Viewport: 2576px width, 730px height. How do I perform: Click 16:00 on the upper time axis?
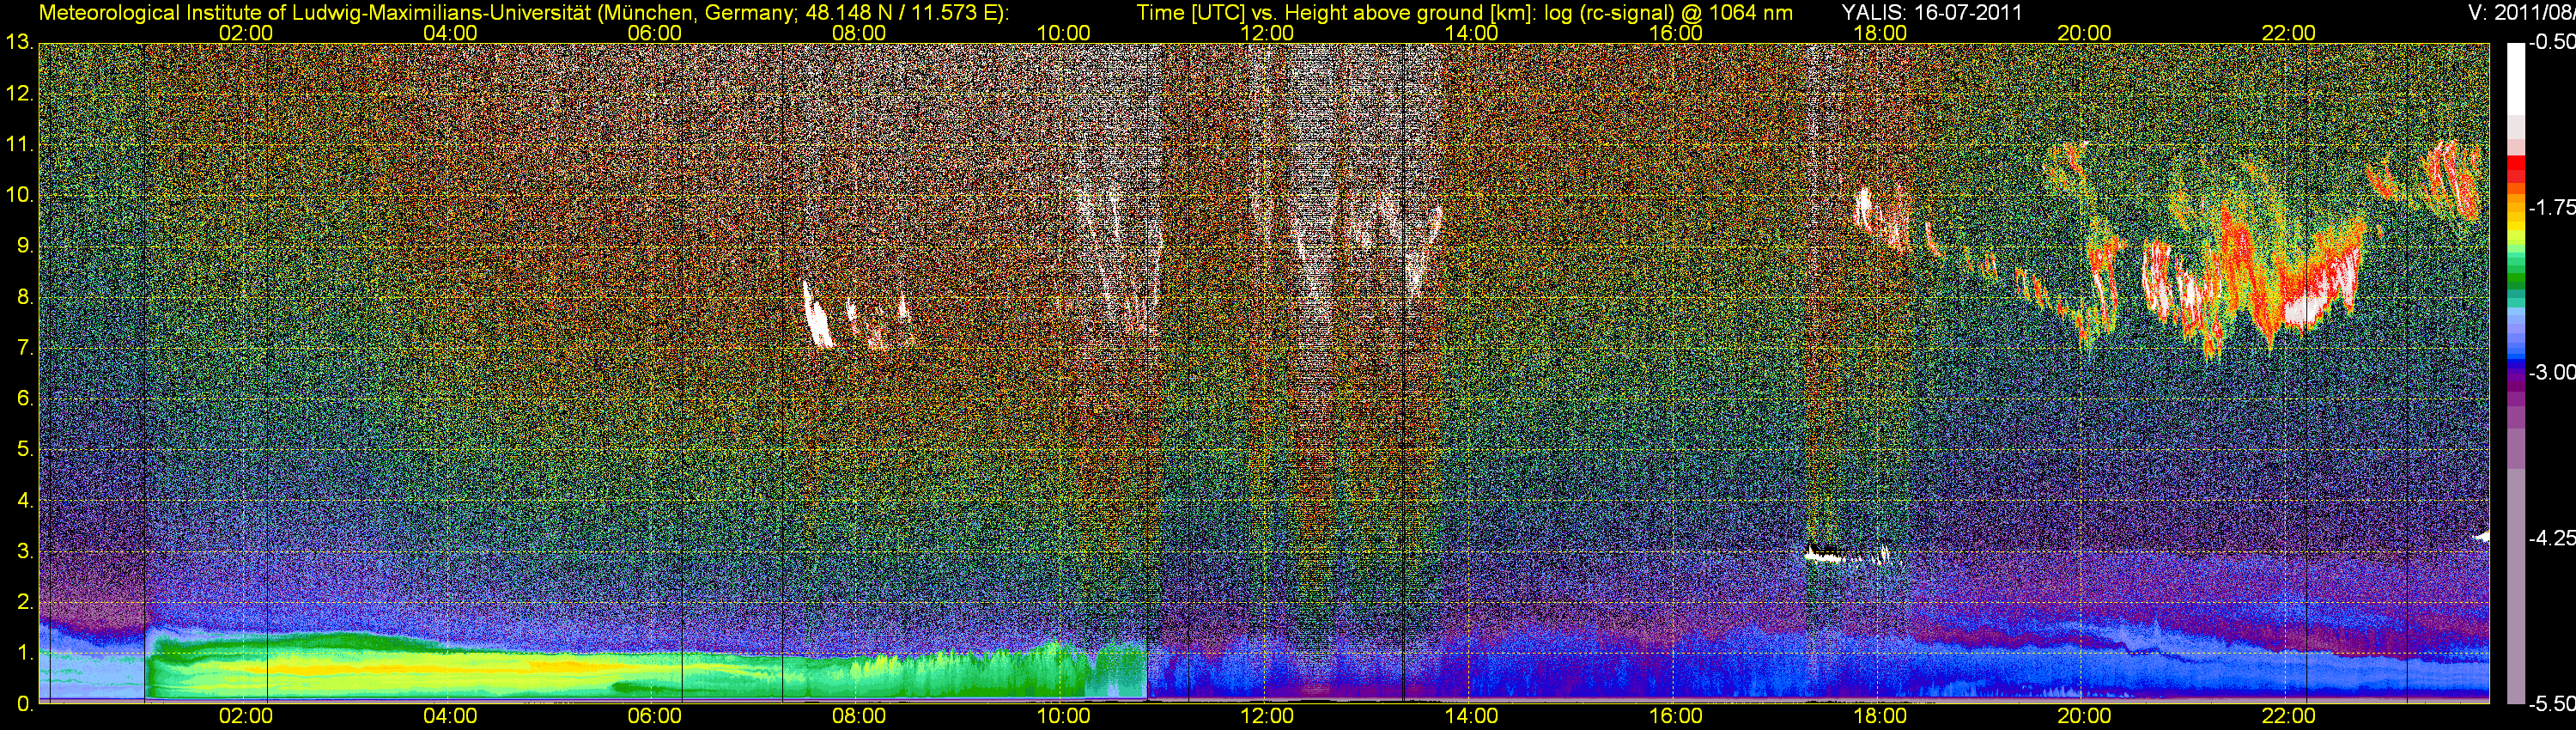pyautogui.click(x=1676, y=33)
